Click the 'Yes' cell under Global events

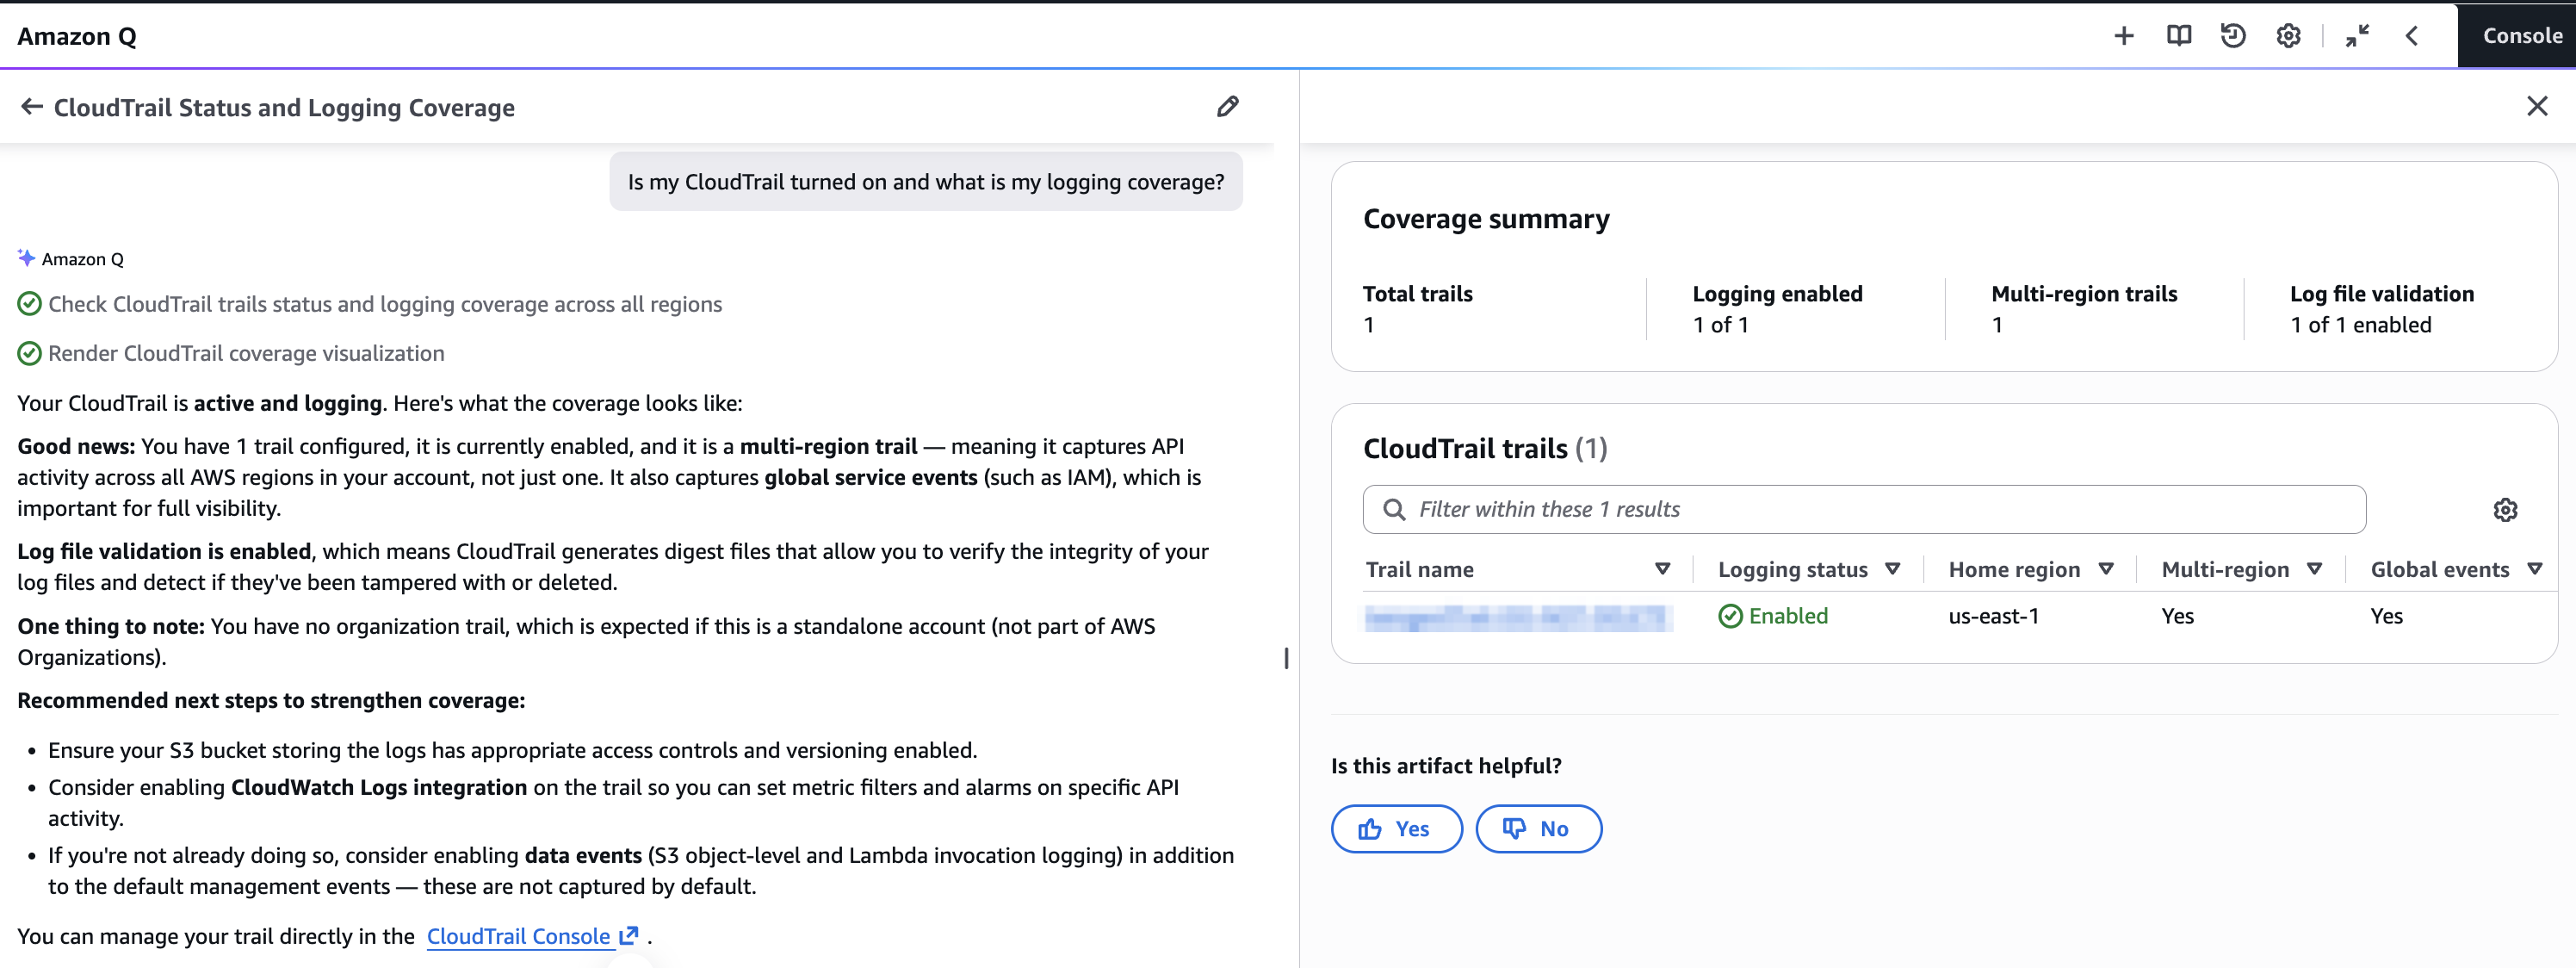click(x=2386, y=616)
